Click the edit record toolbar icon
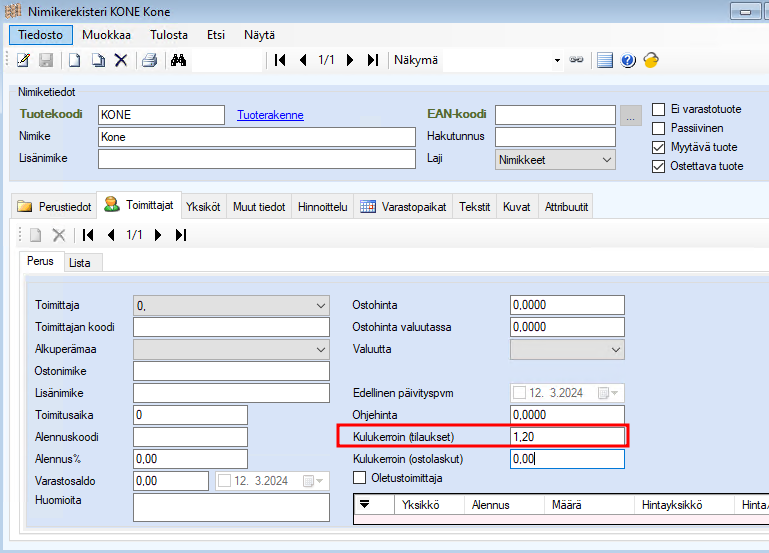This screenshot has width=769, height=553. [x=24, y=60]
